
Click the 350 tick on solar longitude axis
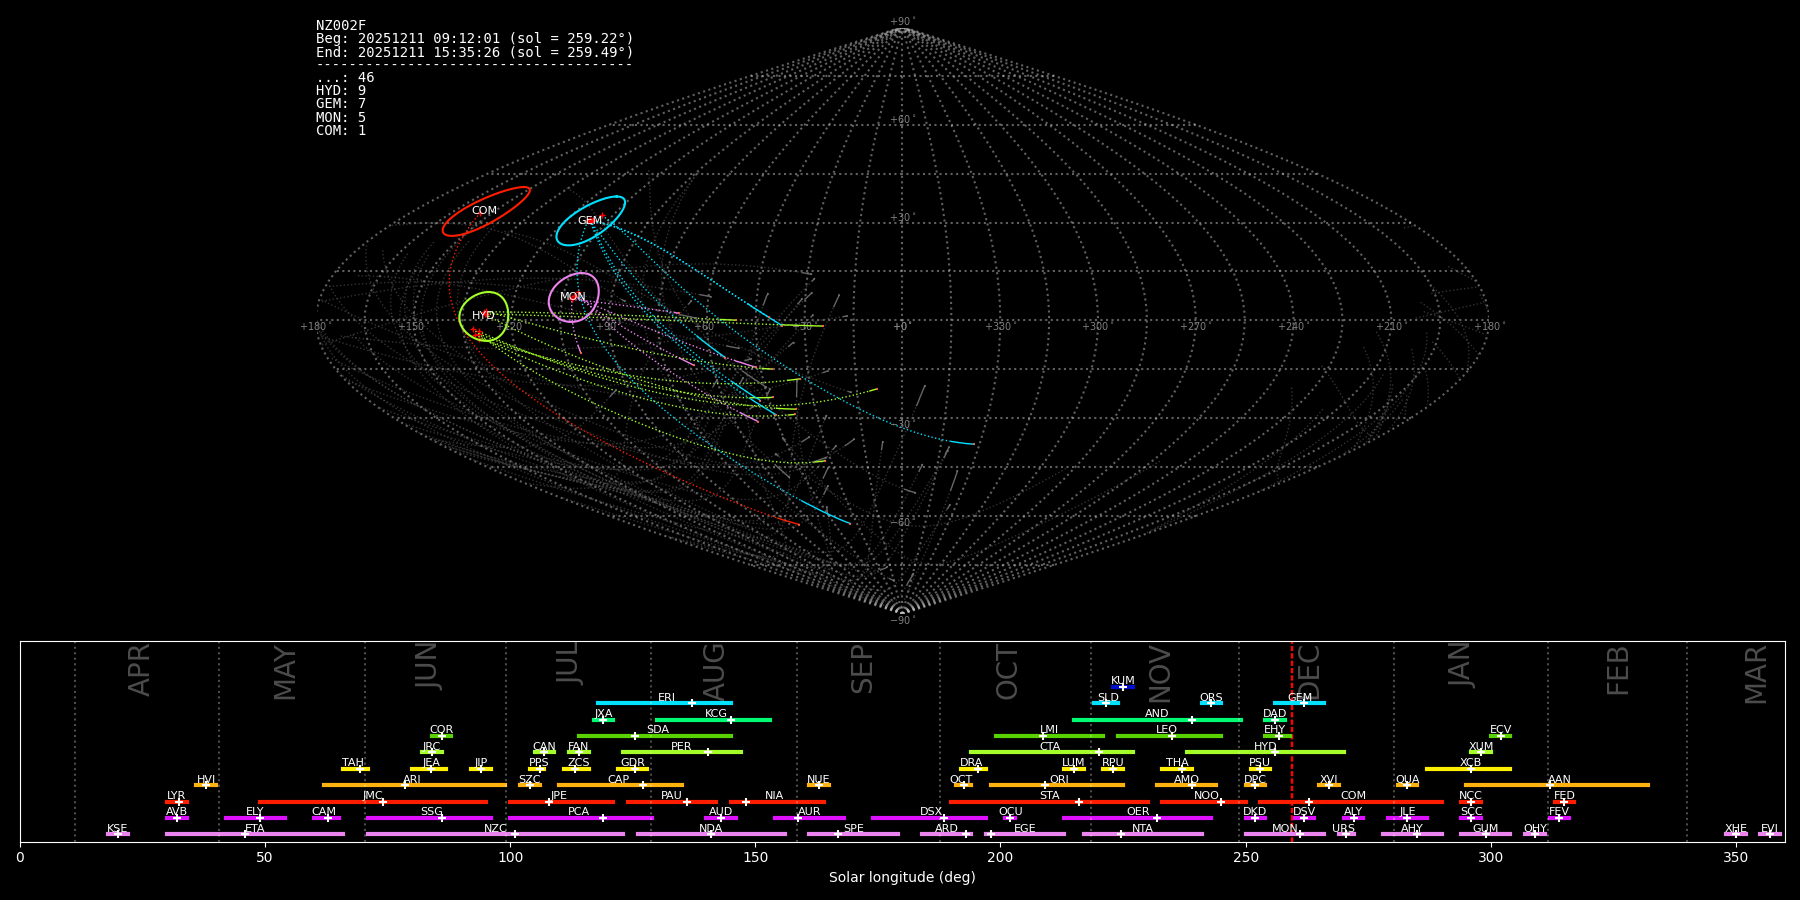pyautogui.click(x=1735, y=857)
